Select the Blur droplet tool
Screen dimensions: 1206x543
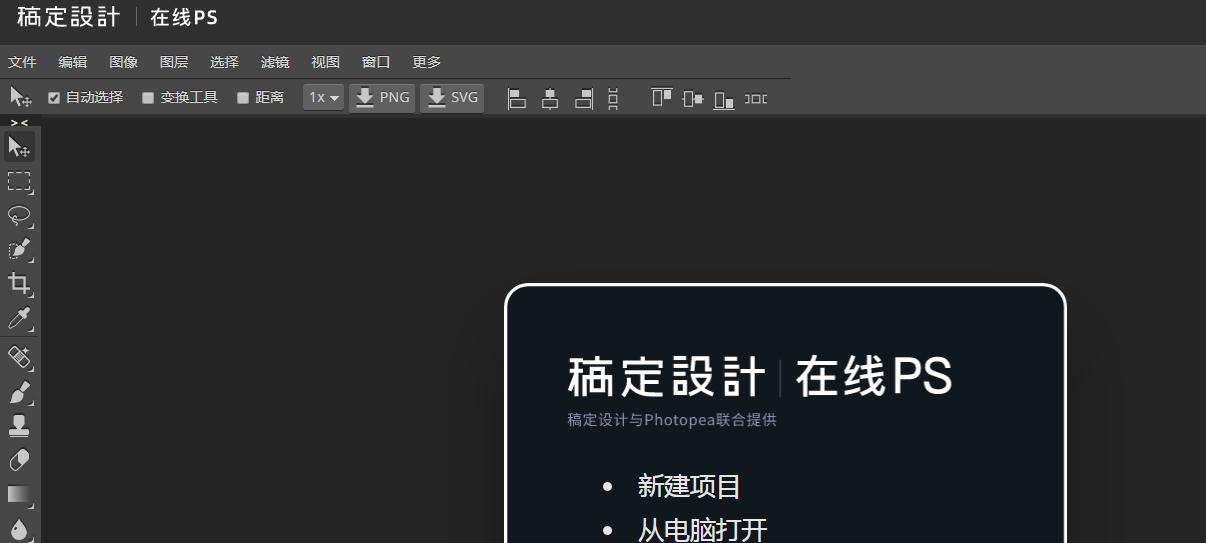(x=19, y=528)
